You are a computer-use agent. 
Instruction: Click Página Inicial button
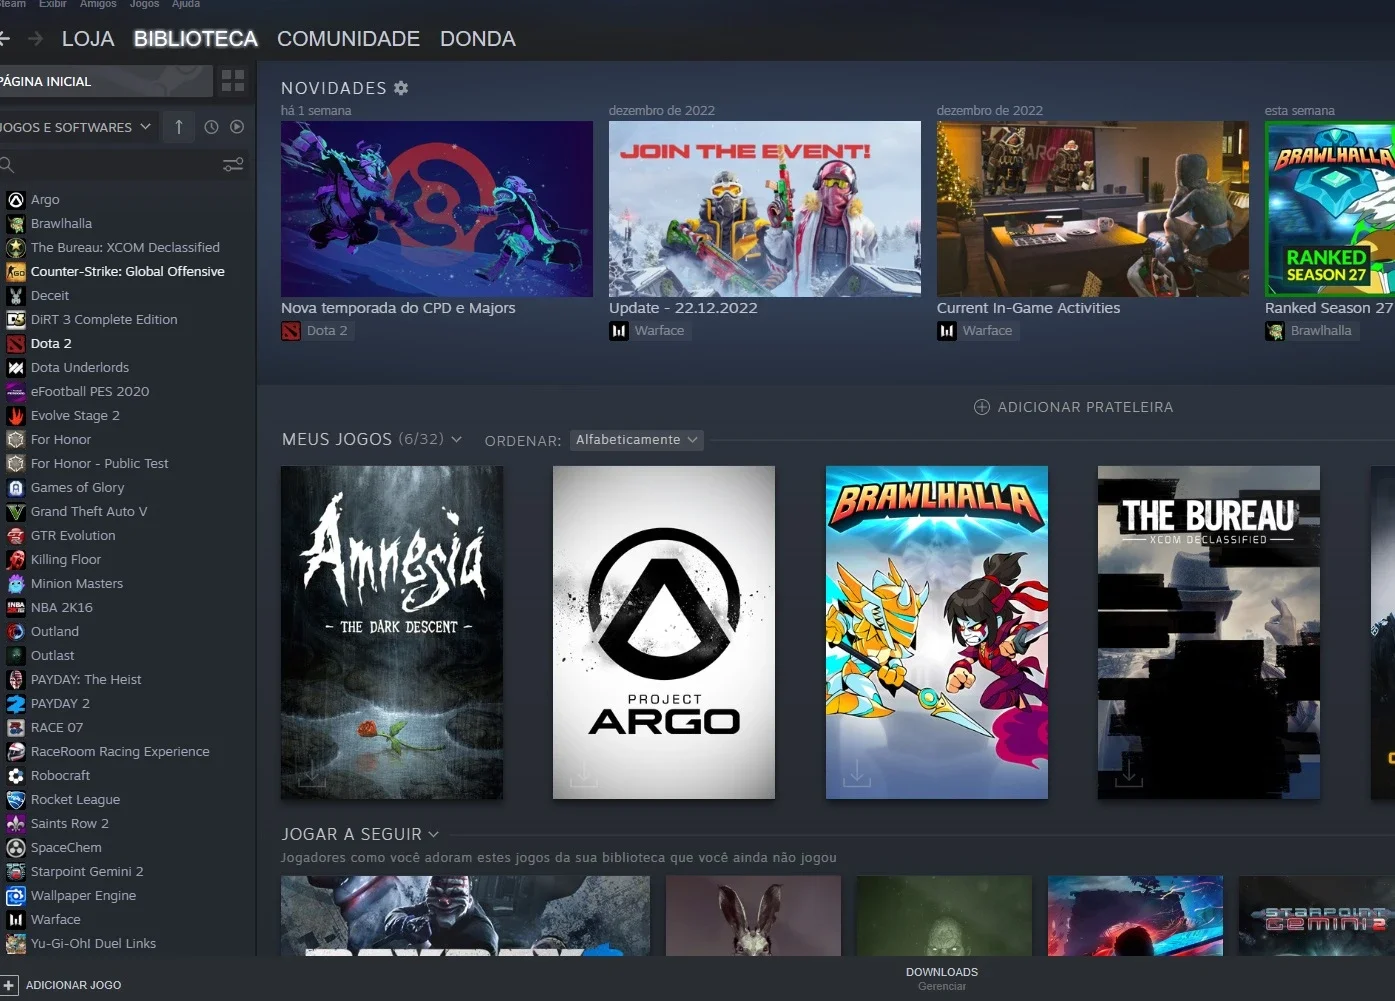[x=105, y=81]
